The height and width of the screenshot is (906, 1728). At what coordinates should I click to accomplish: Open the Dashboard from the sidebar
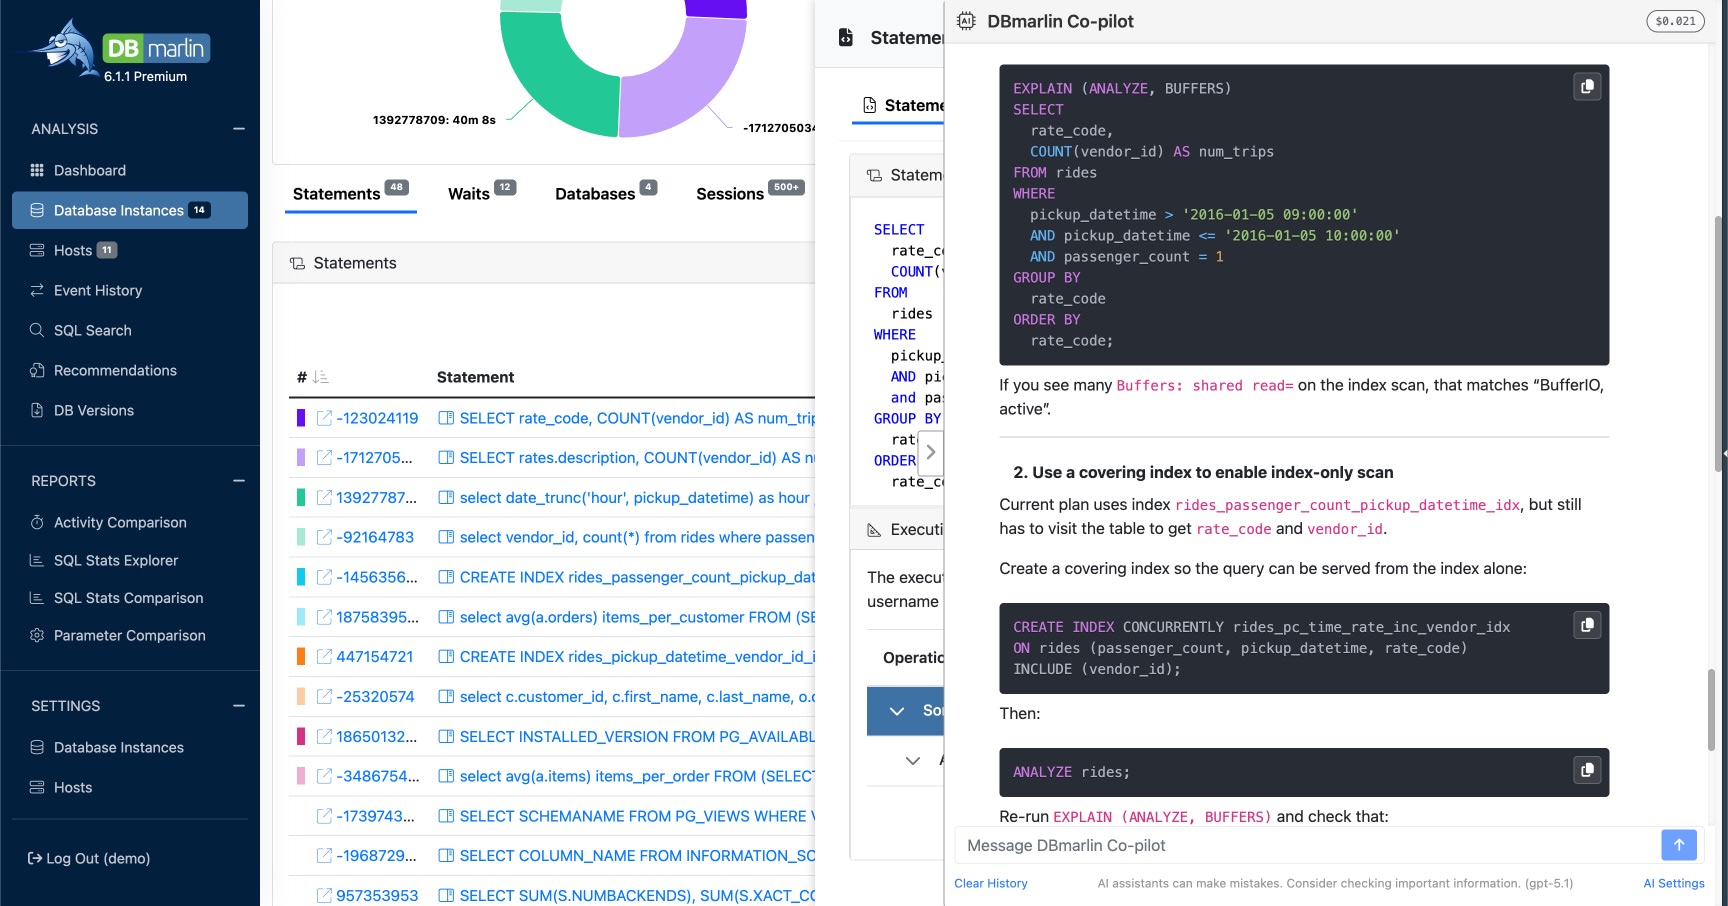[x=90, y=170]
